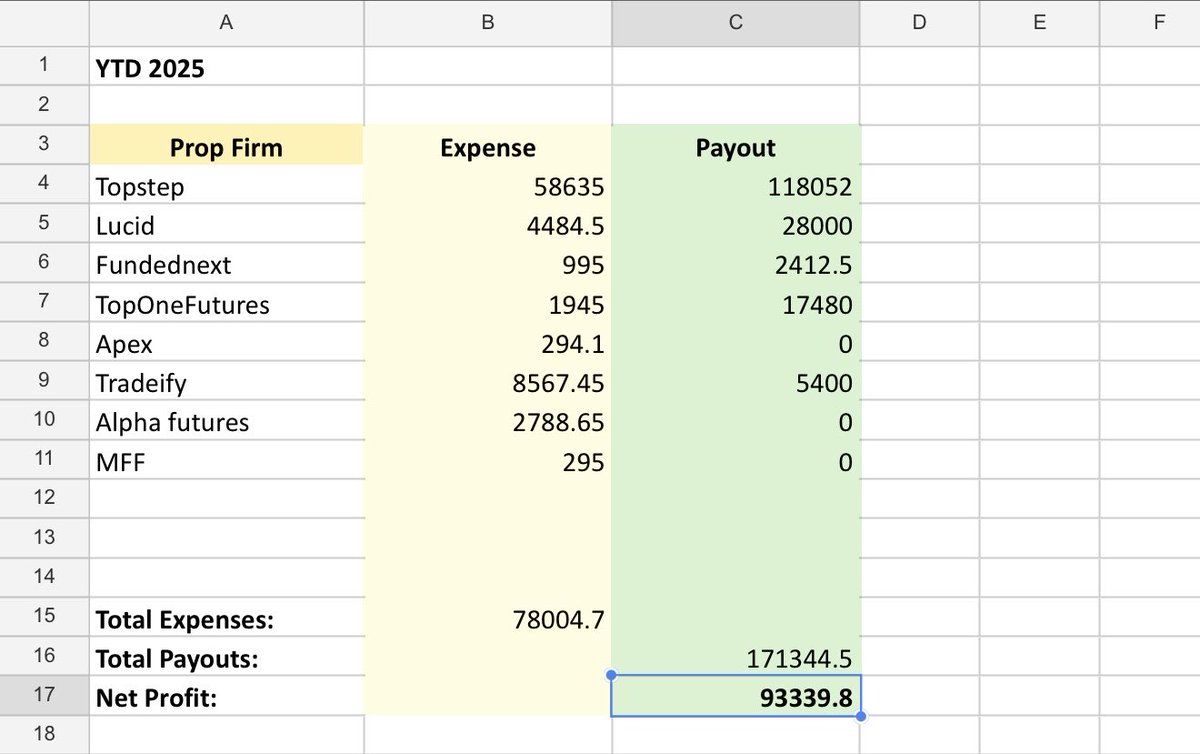This screenshot has height=754, width=1200.
Task: Select the Lucid cell
Action: (227, 225)
